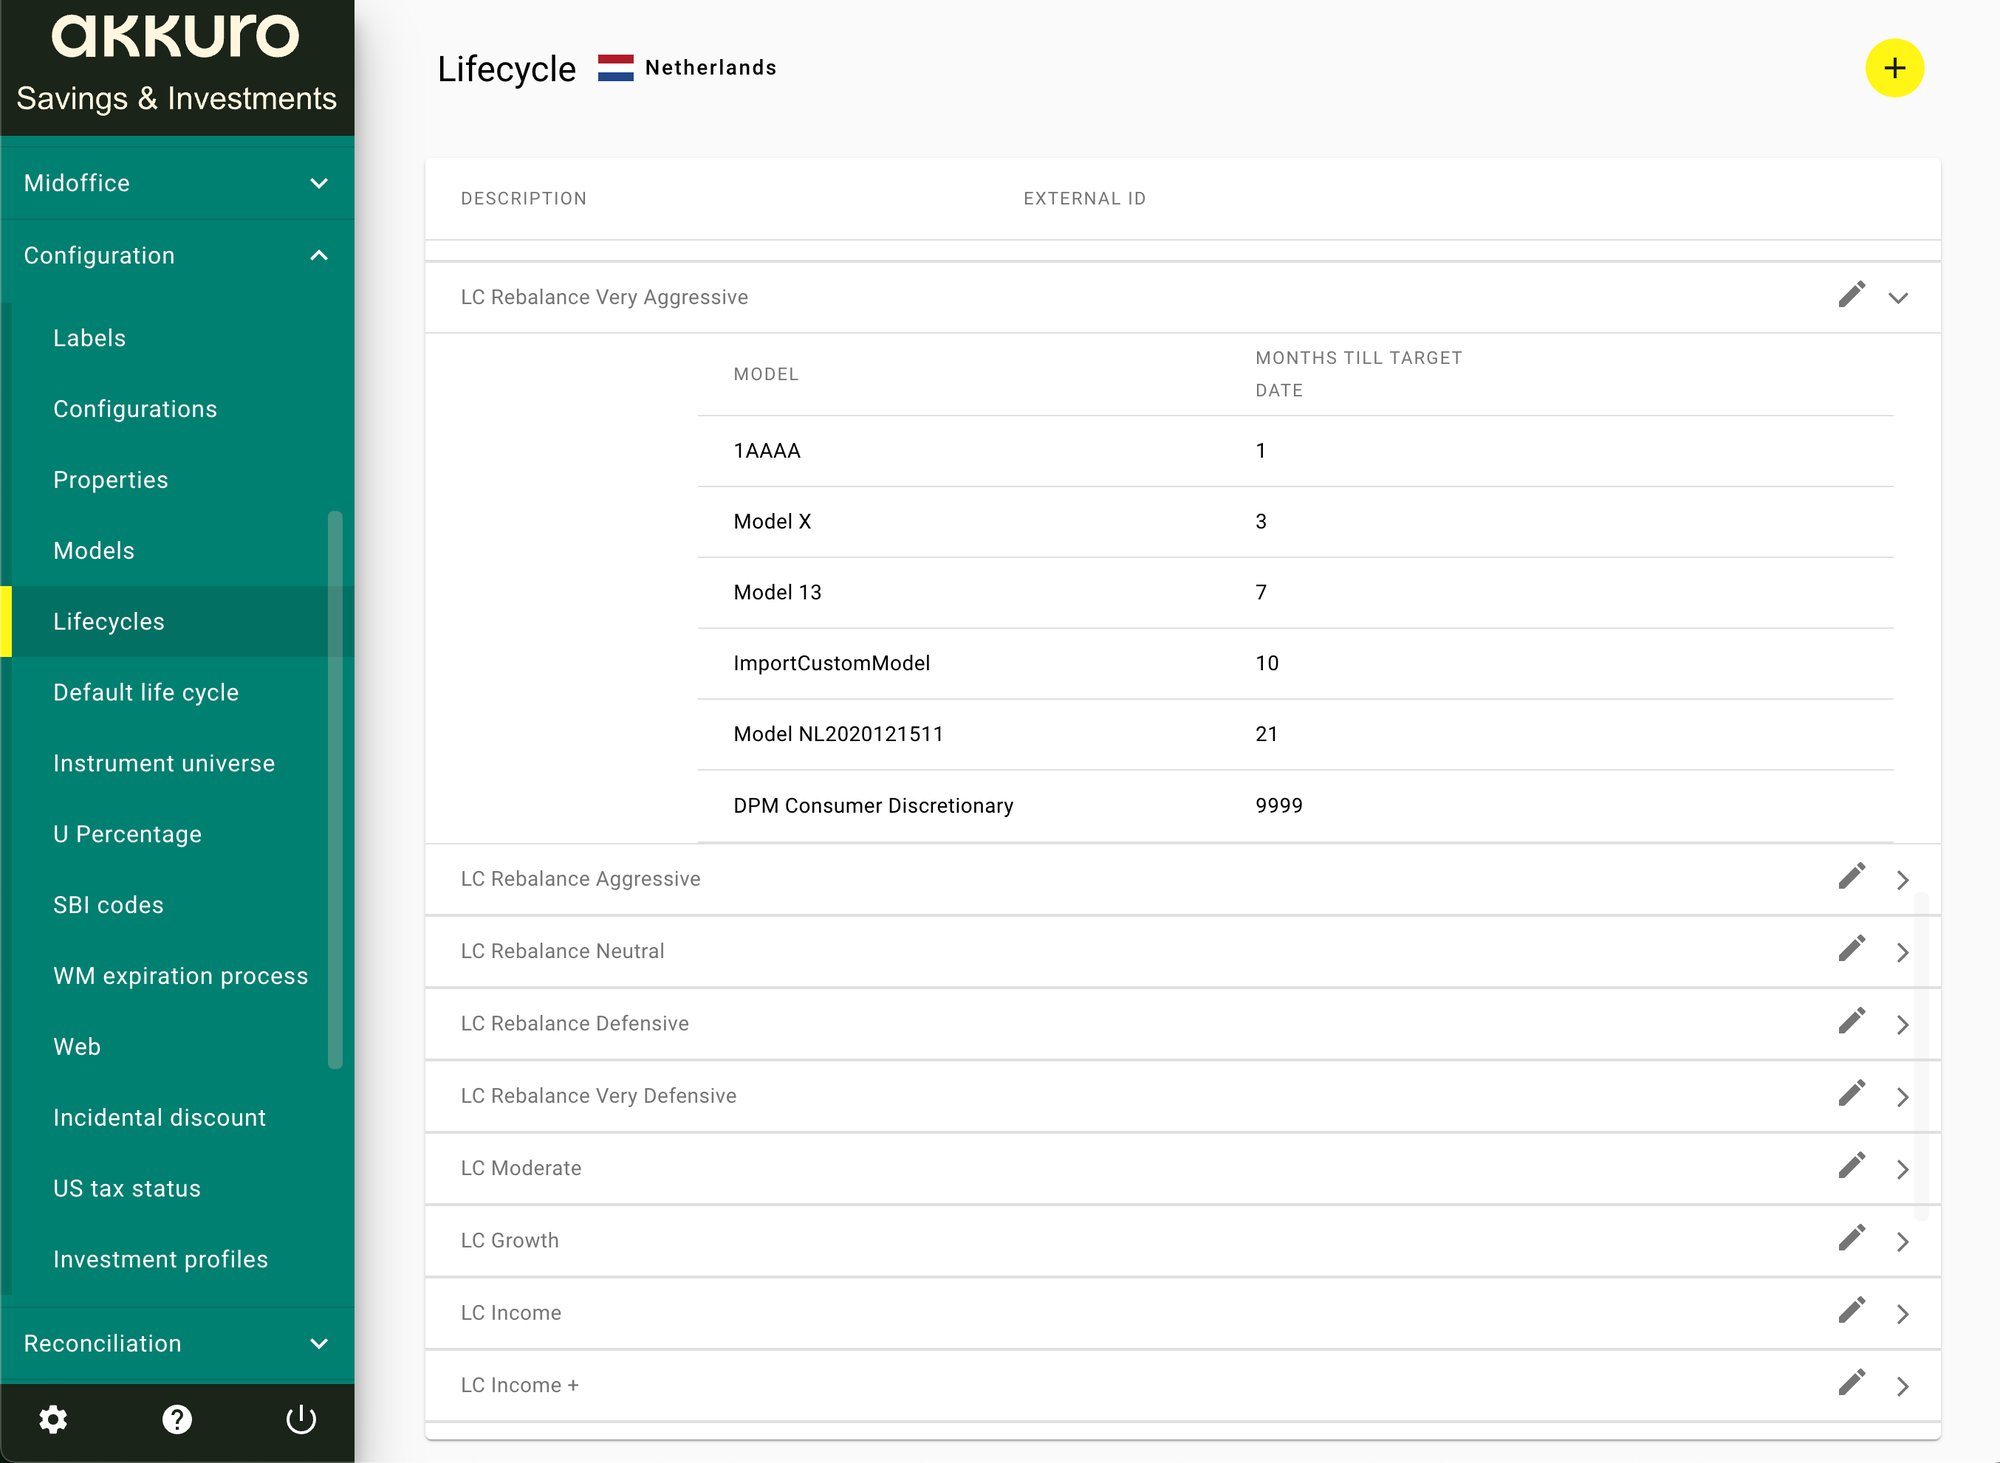This screenshot has width=2000, height=1463.
Task: Click the EXTERNAL ID column header
Action: click(x=1084, y=198)
